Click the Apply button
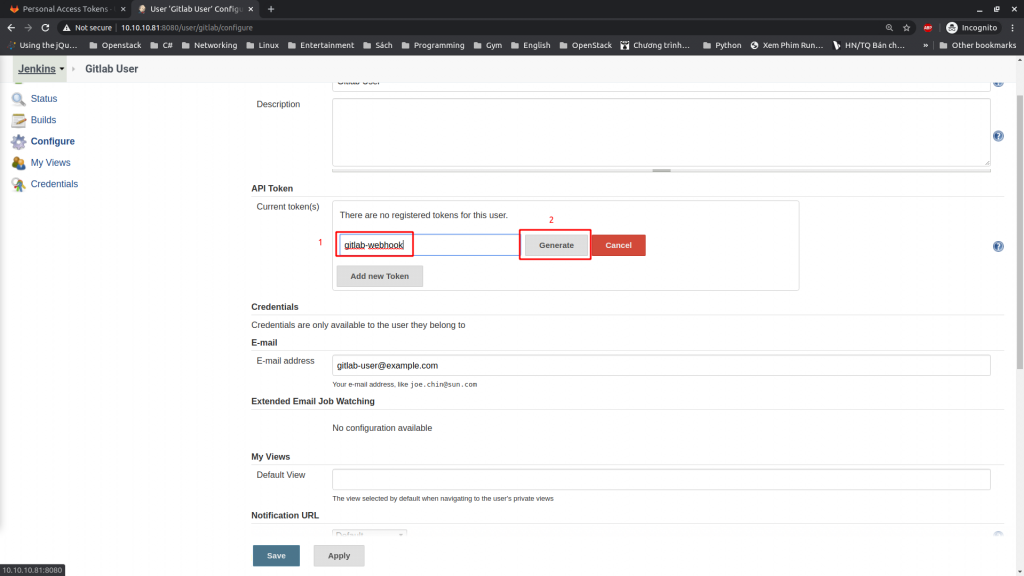This screenshot has height=576, width=1024. [339, 556]
